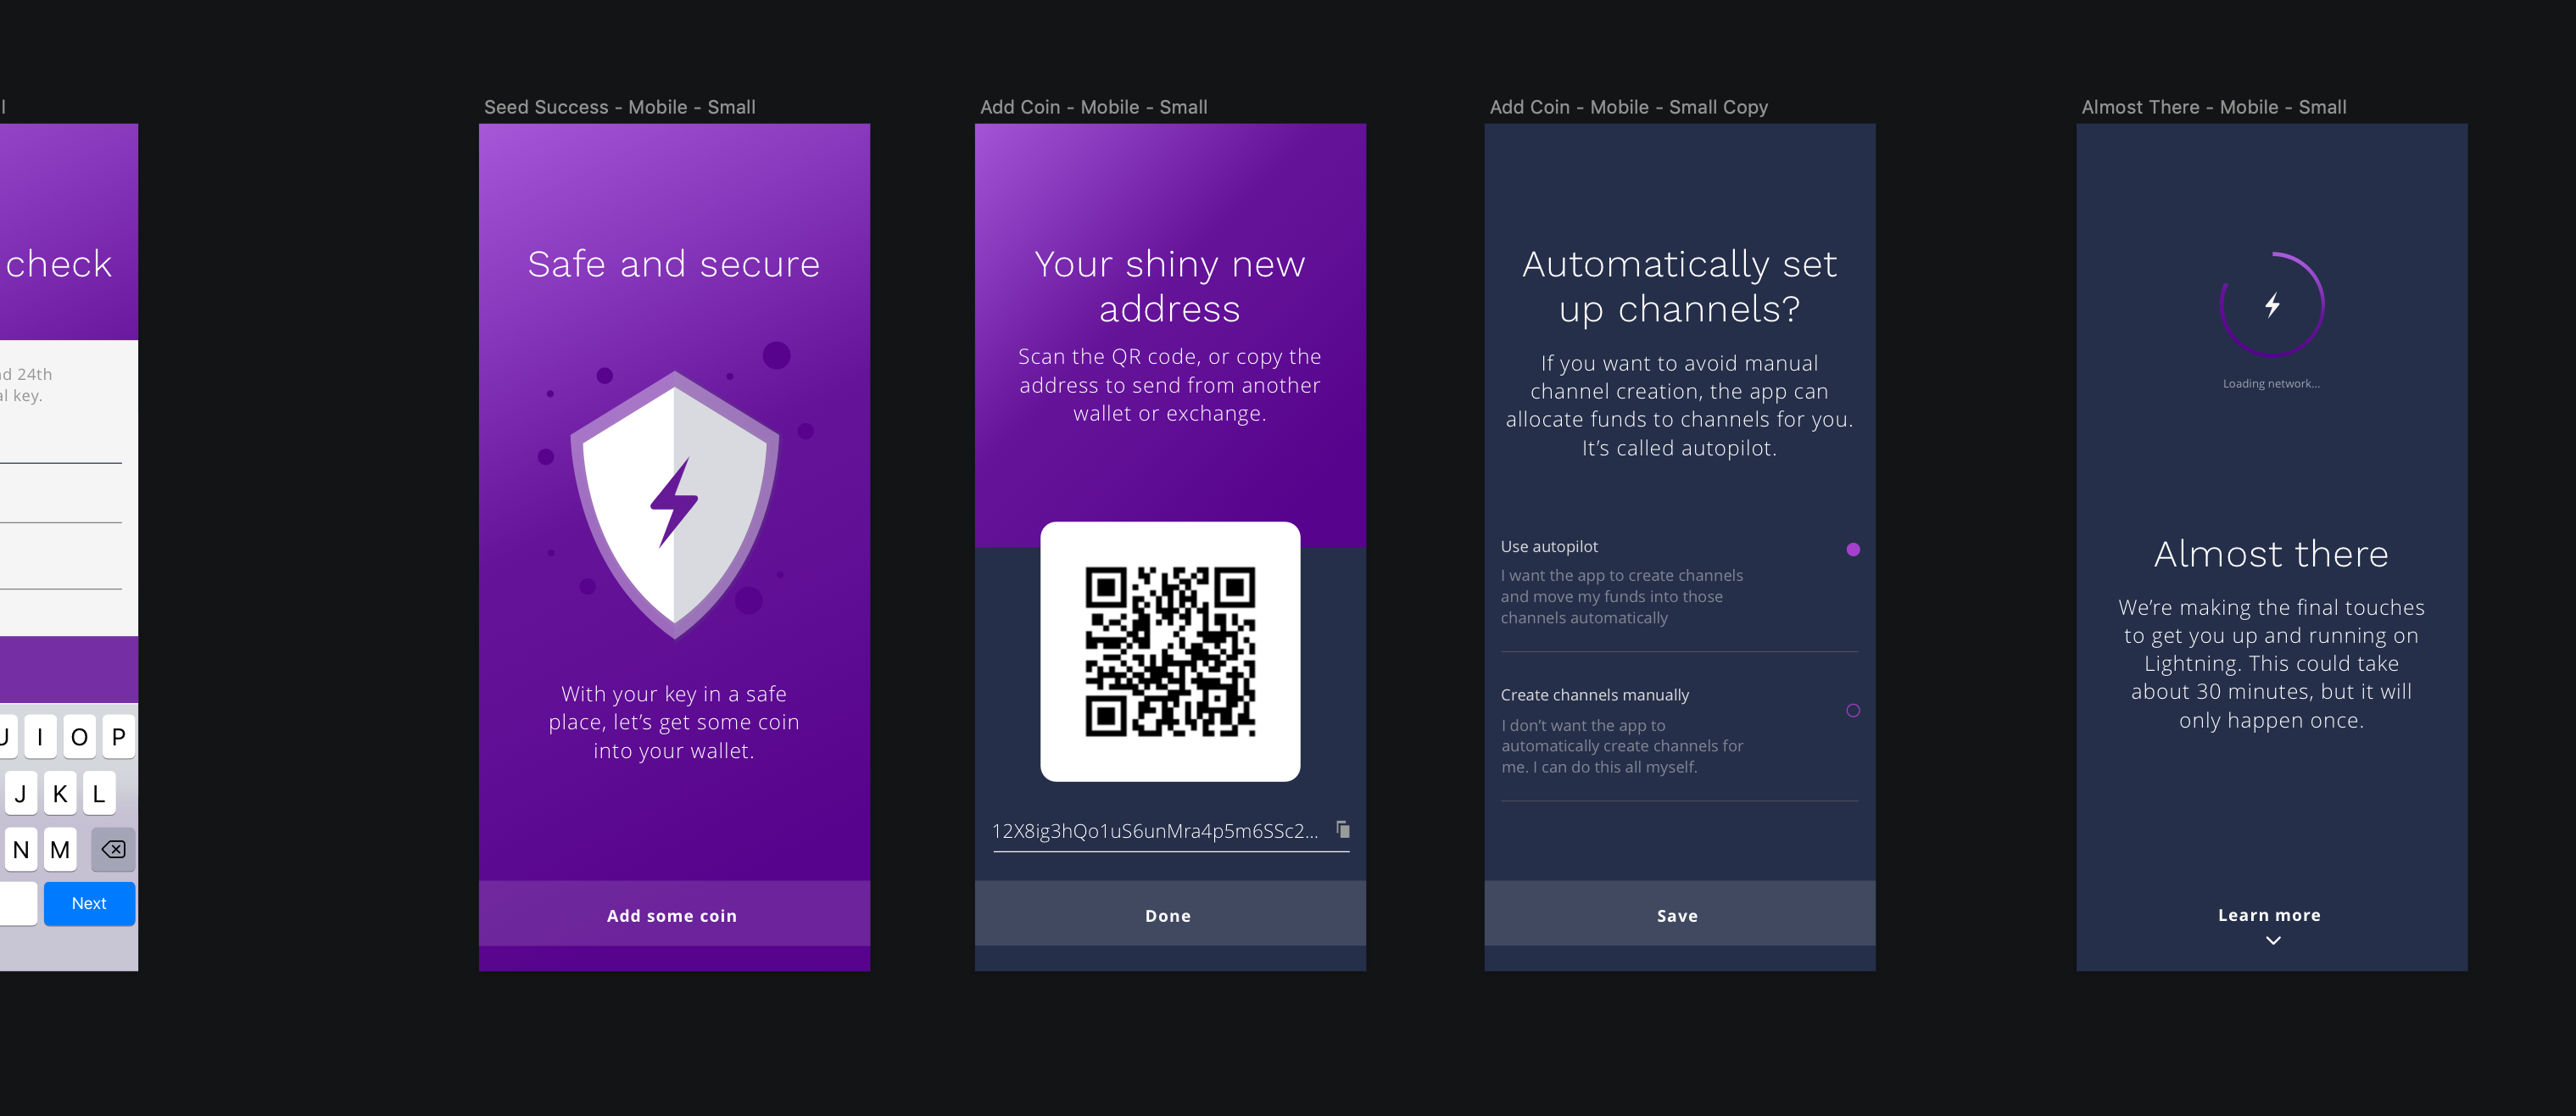
Task: Select the Seed Success artboard title
Action: [x=619, y=107]
